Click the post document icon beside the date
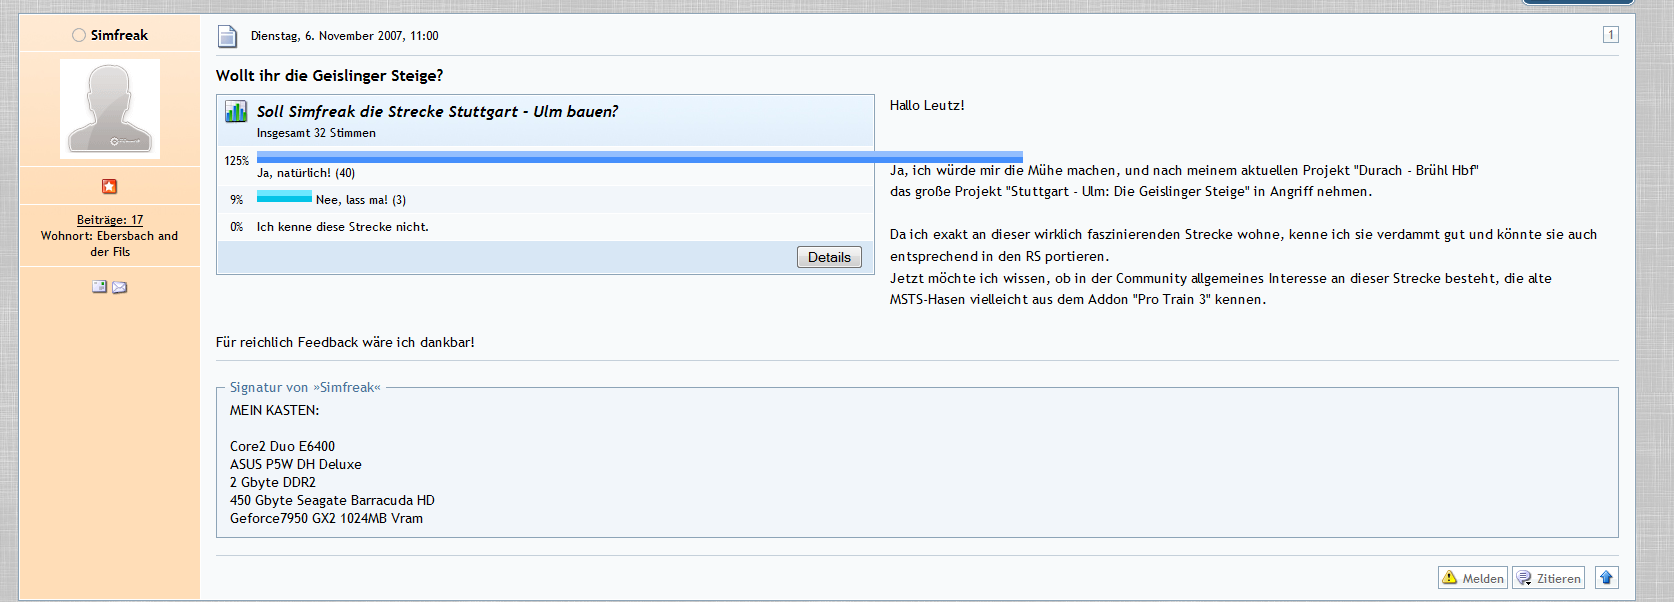Image resolution: width=1674 pixels, height=602 pixels. 228,36
